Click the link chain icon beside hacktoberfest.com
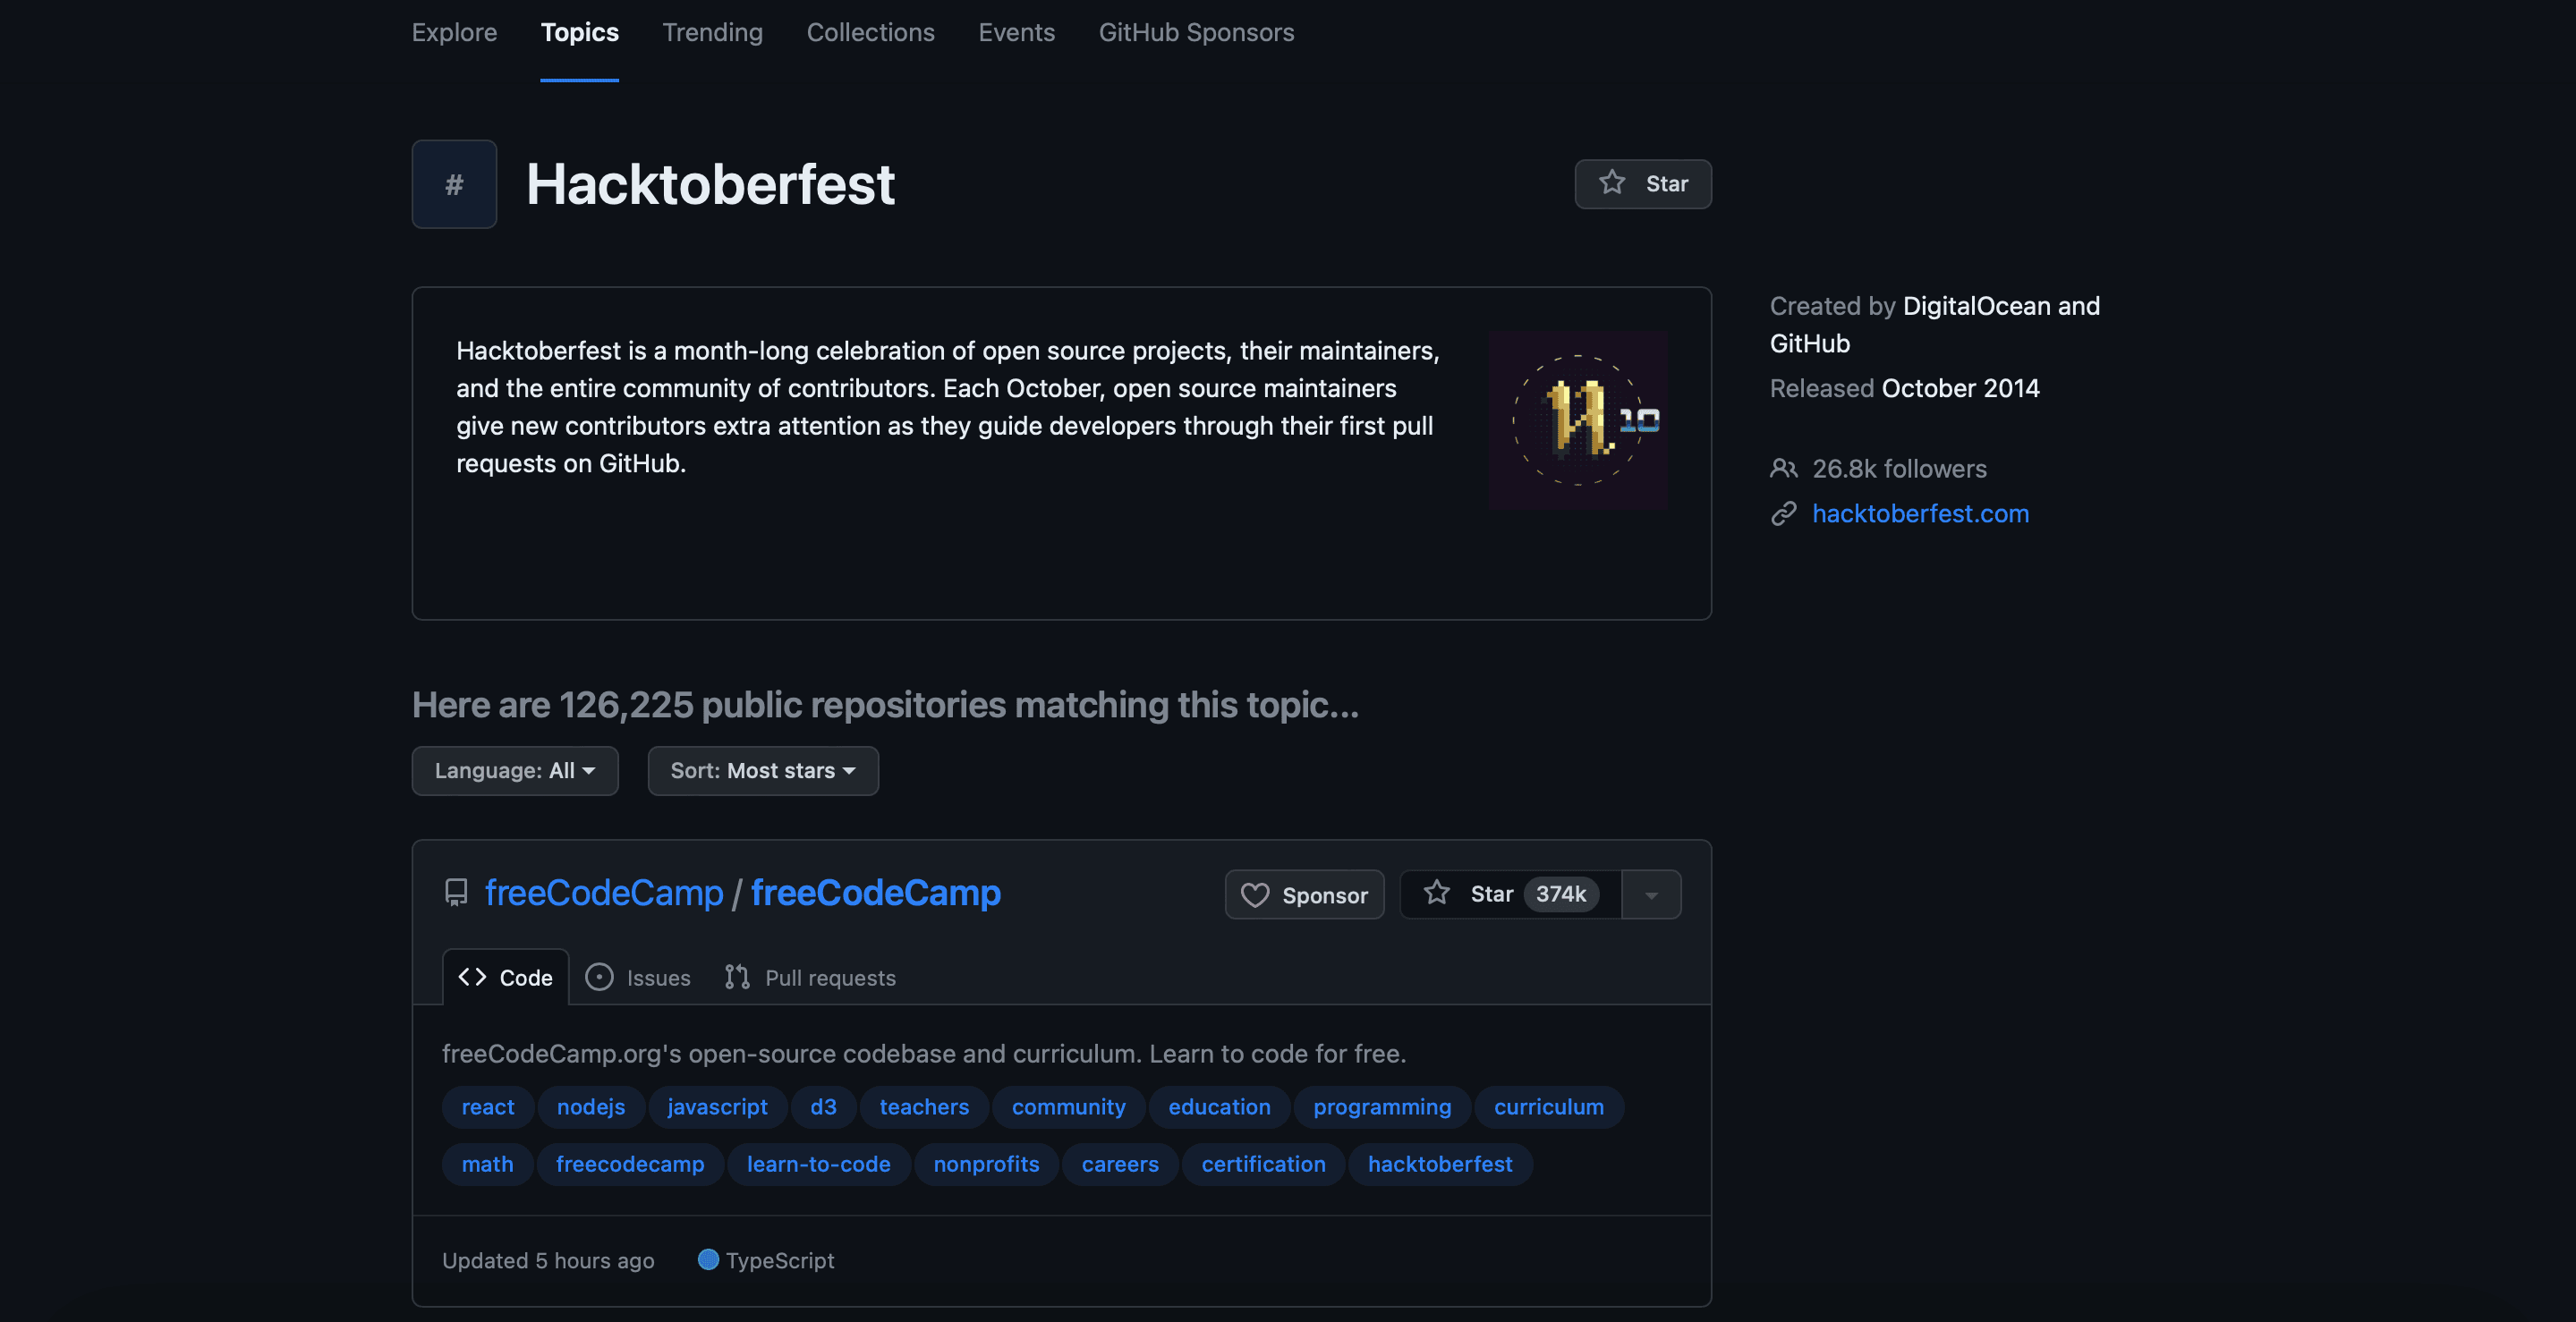2576x1322 pixels. pos(1784,513)
